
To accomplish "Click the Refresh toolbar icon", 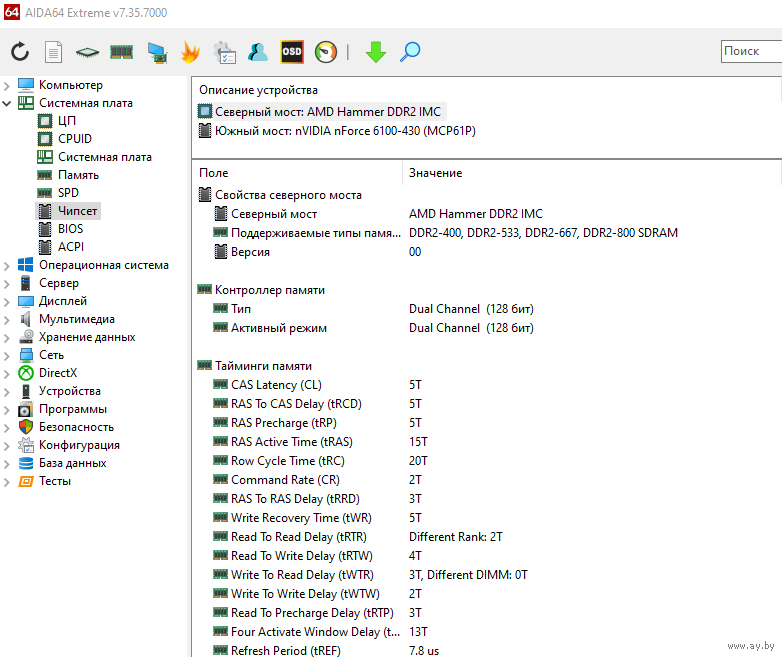I will (20, 51).
